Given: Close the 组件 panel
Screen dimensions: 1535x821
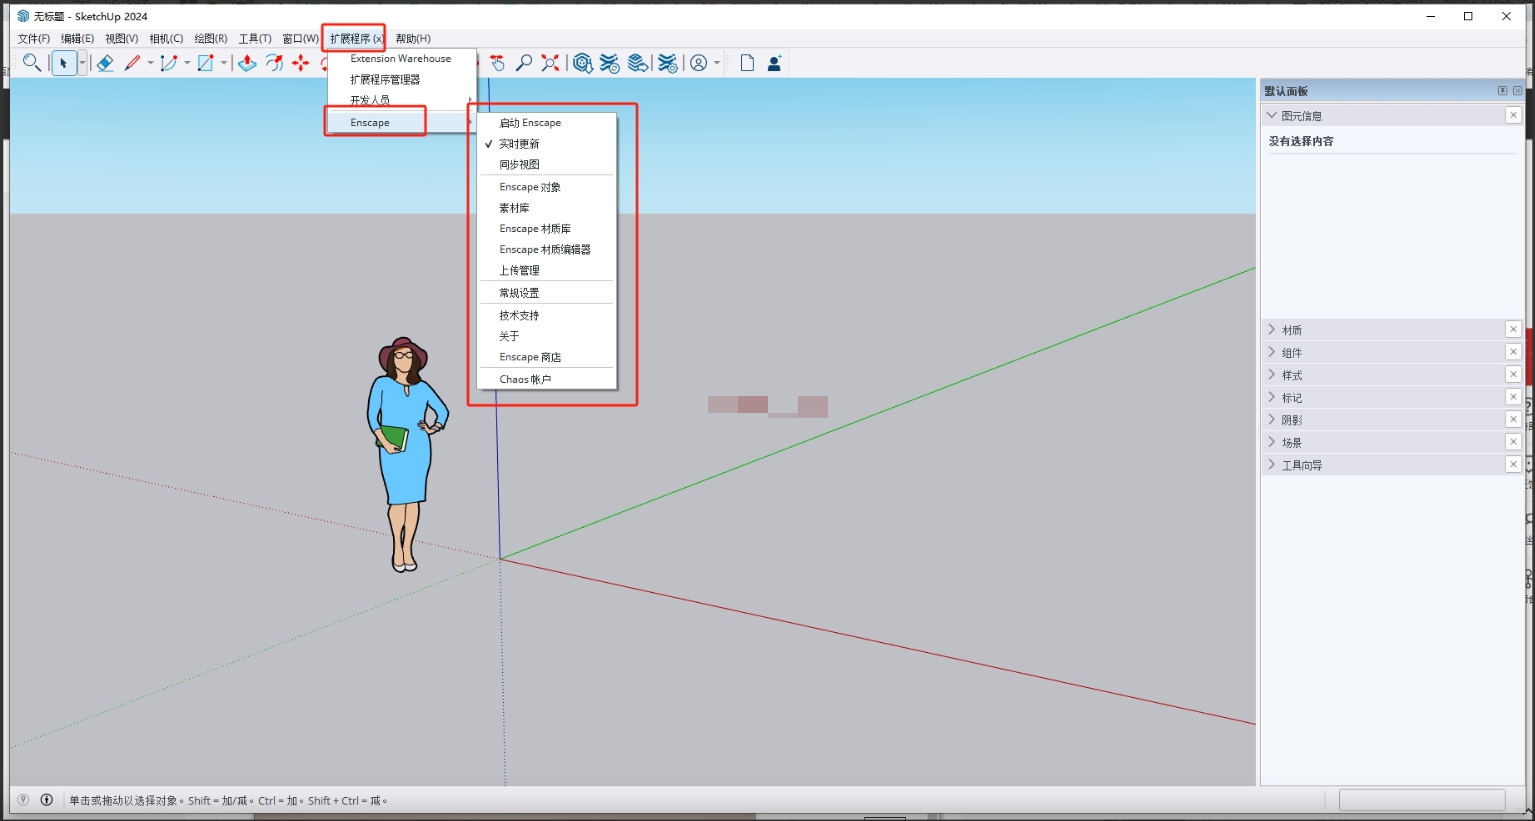Looking at the screenshot, I should [1513, 352].
